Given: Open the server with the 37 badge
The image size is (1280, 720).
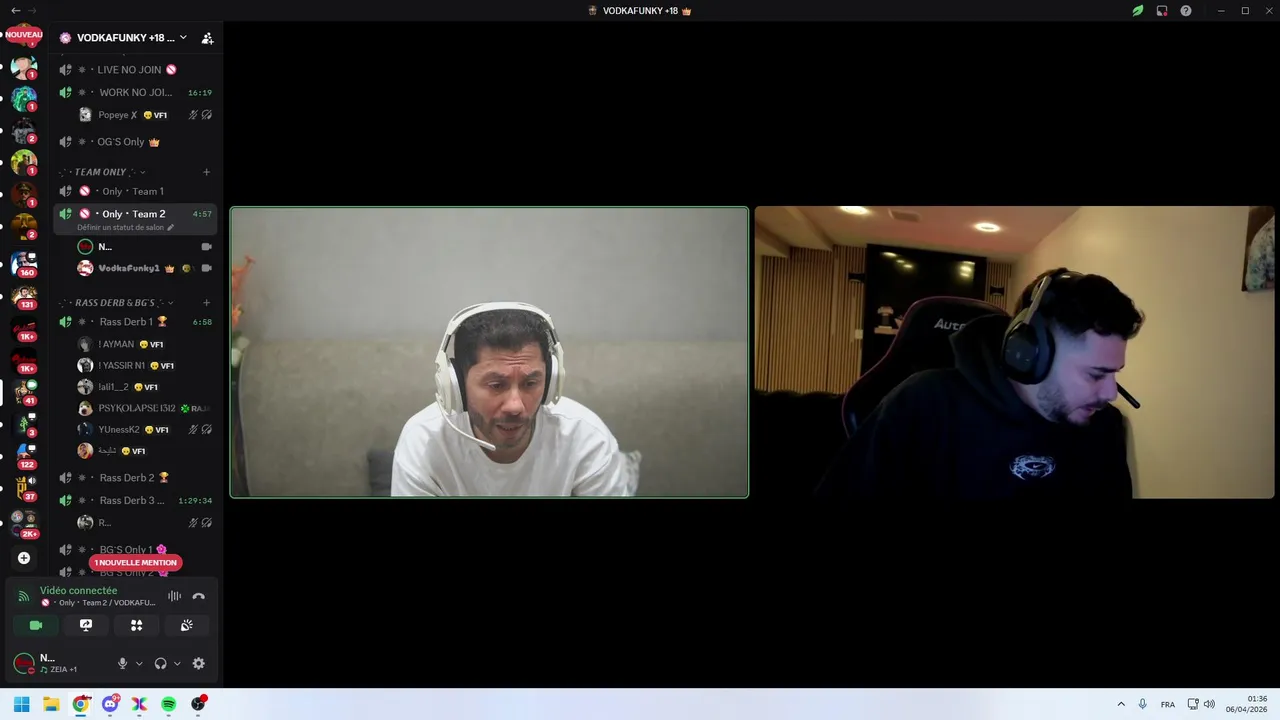Looking at the screenshot, I should coord(24,488).
